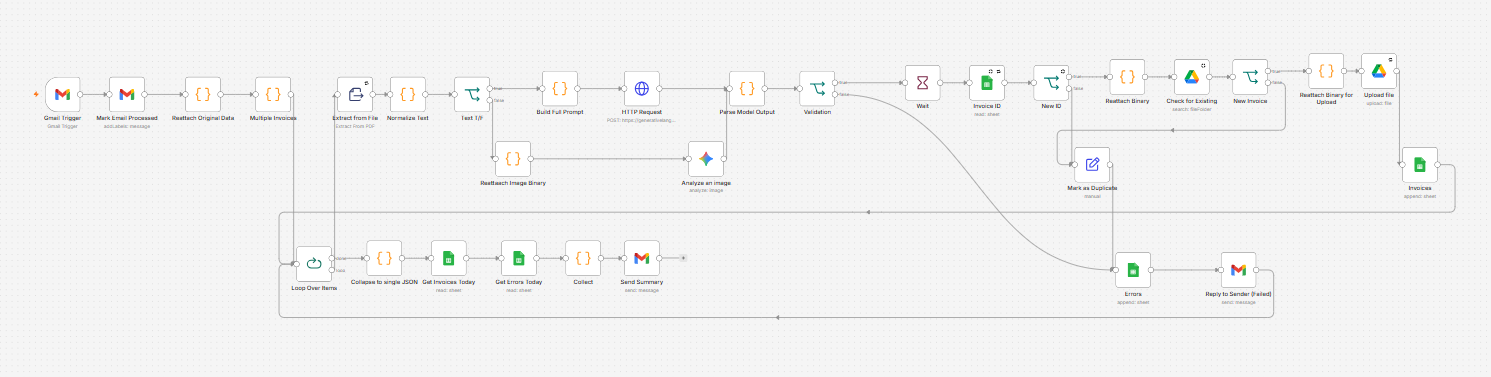Select the Errors sheets node
Screen dimensions: 1491x377
pyautogui.click(x=1132, y=270)
